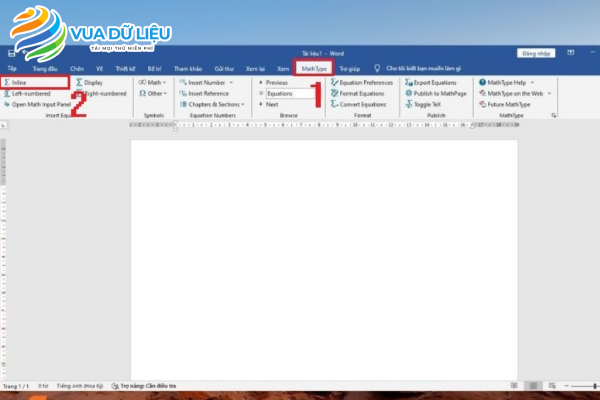Expand the Chapters & Sections dropdown

(x=213, y=104)
